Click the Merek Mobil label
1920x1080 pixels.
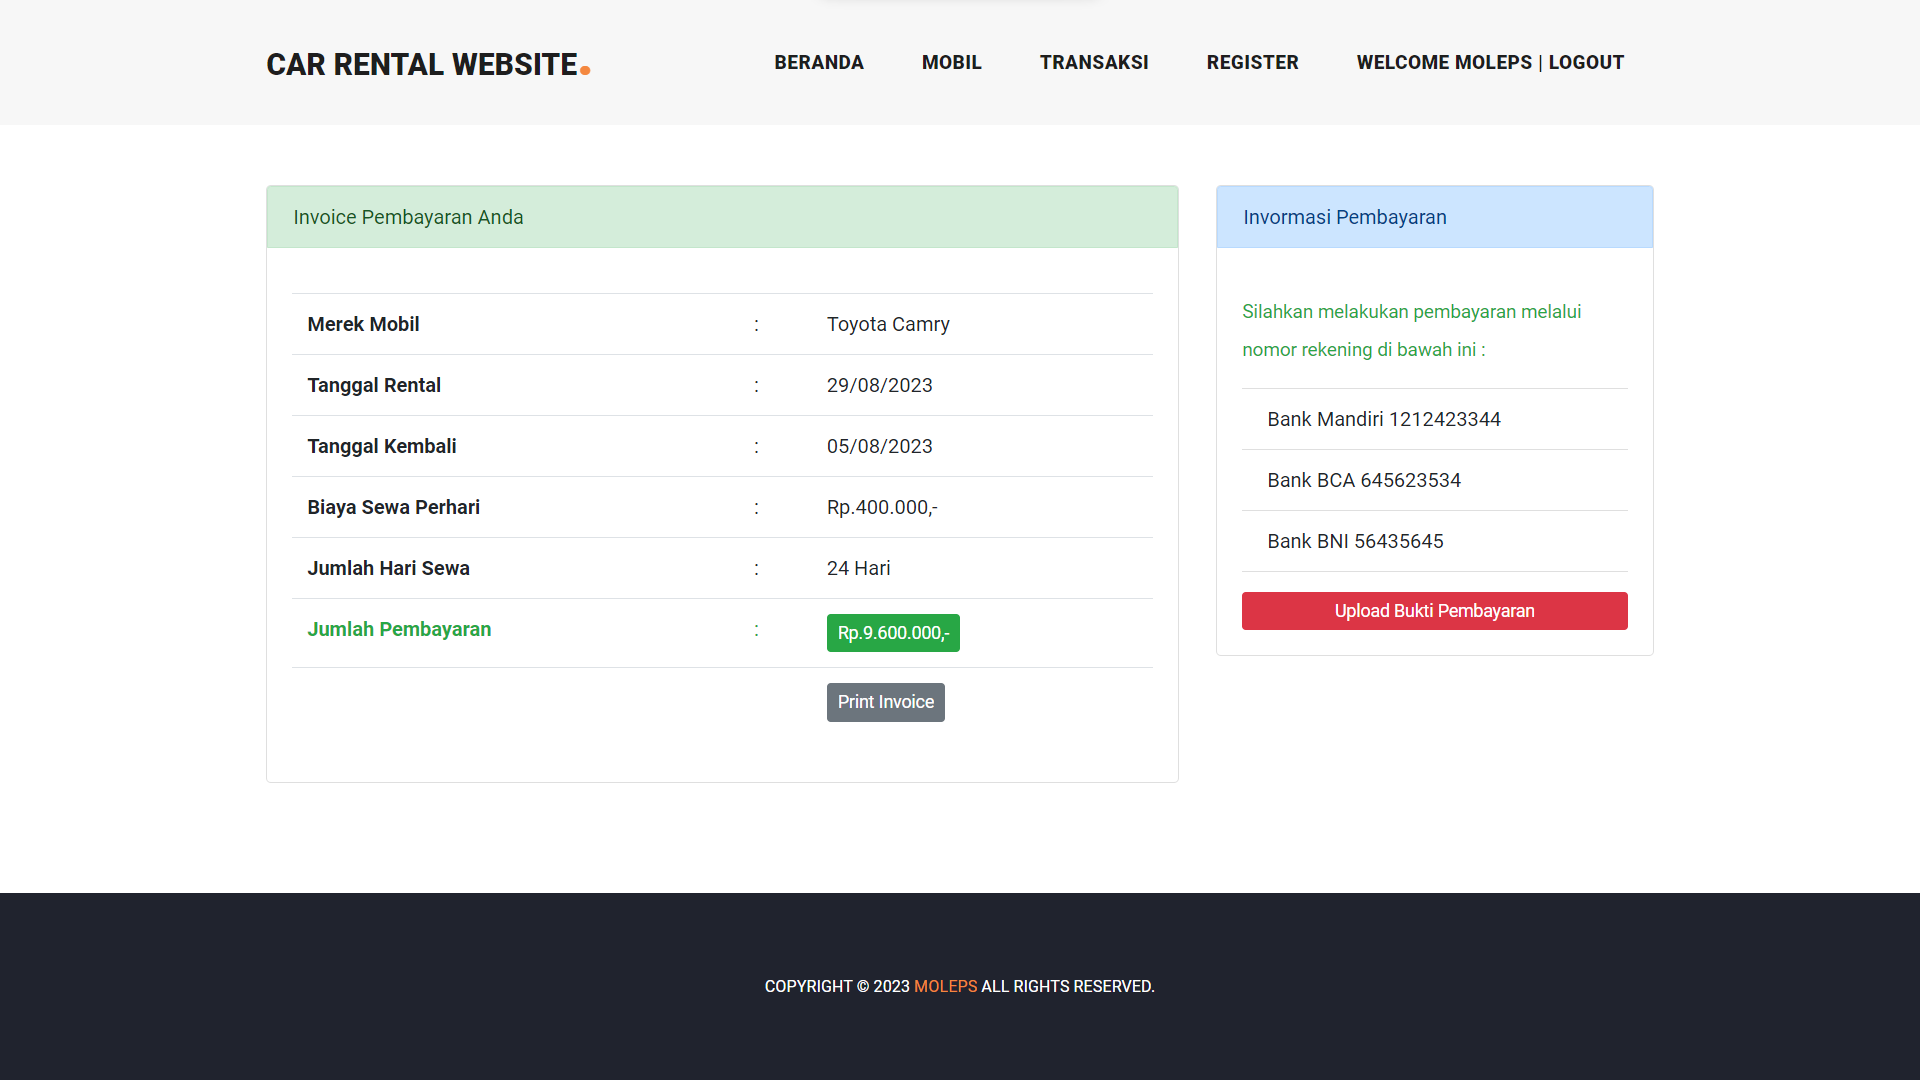(x=363, y=324)
